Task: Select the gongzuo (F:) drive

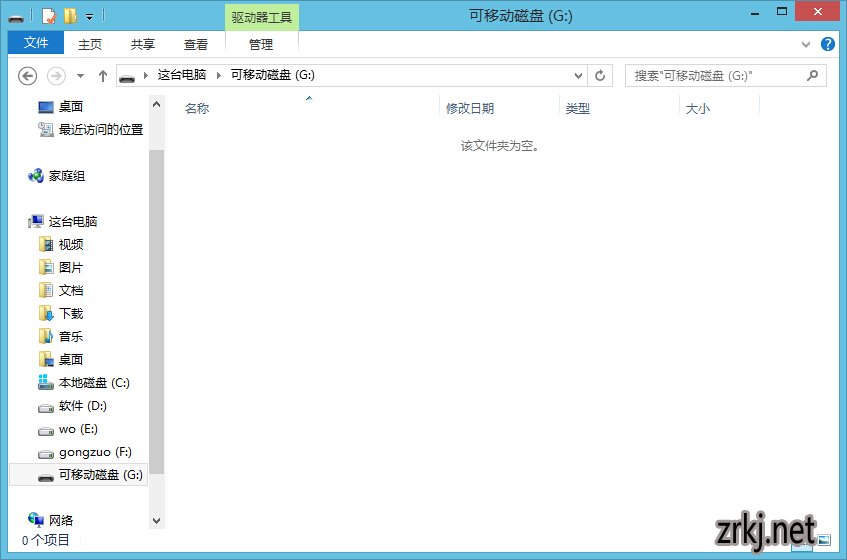Action: tap(95, 452)
